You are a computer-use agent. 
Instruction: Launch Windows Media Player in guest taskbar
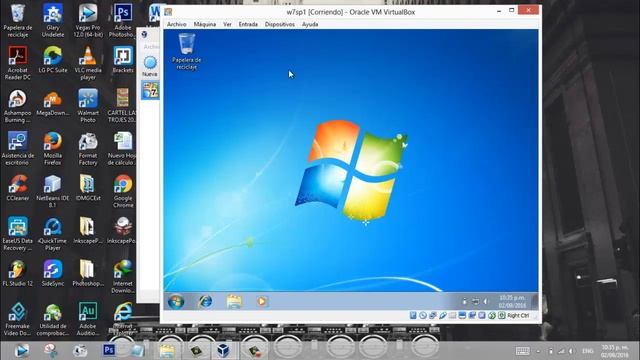point(262,302)
